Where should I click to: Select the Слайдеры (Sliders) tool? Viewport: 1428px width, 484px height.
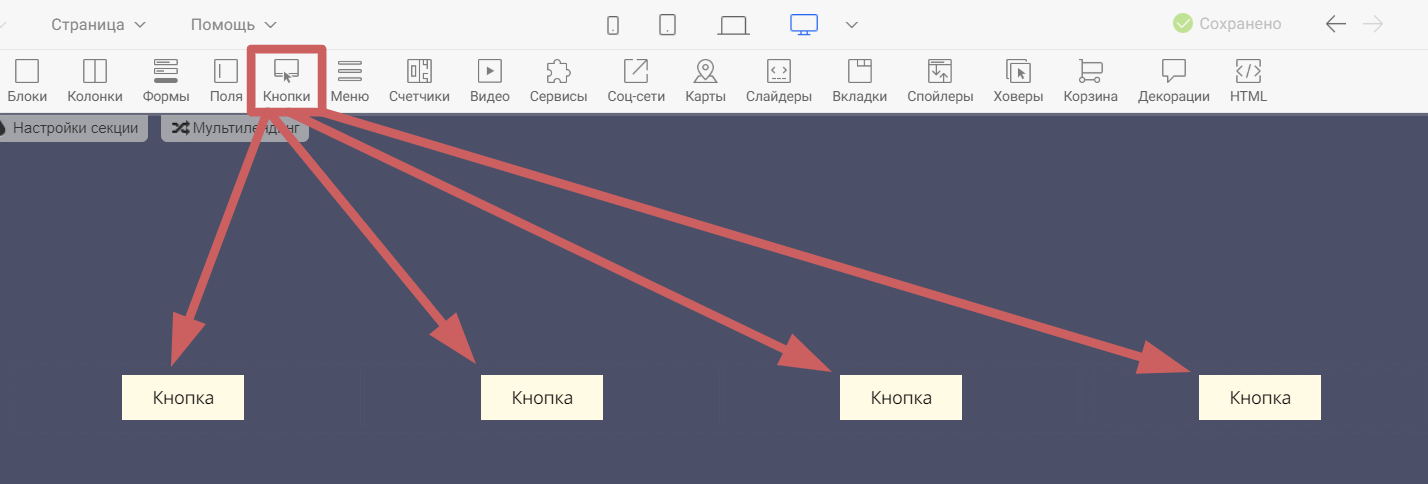click(x=778, y=81)
